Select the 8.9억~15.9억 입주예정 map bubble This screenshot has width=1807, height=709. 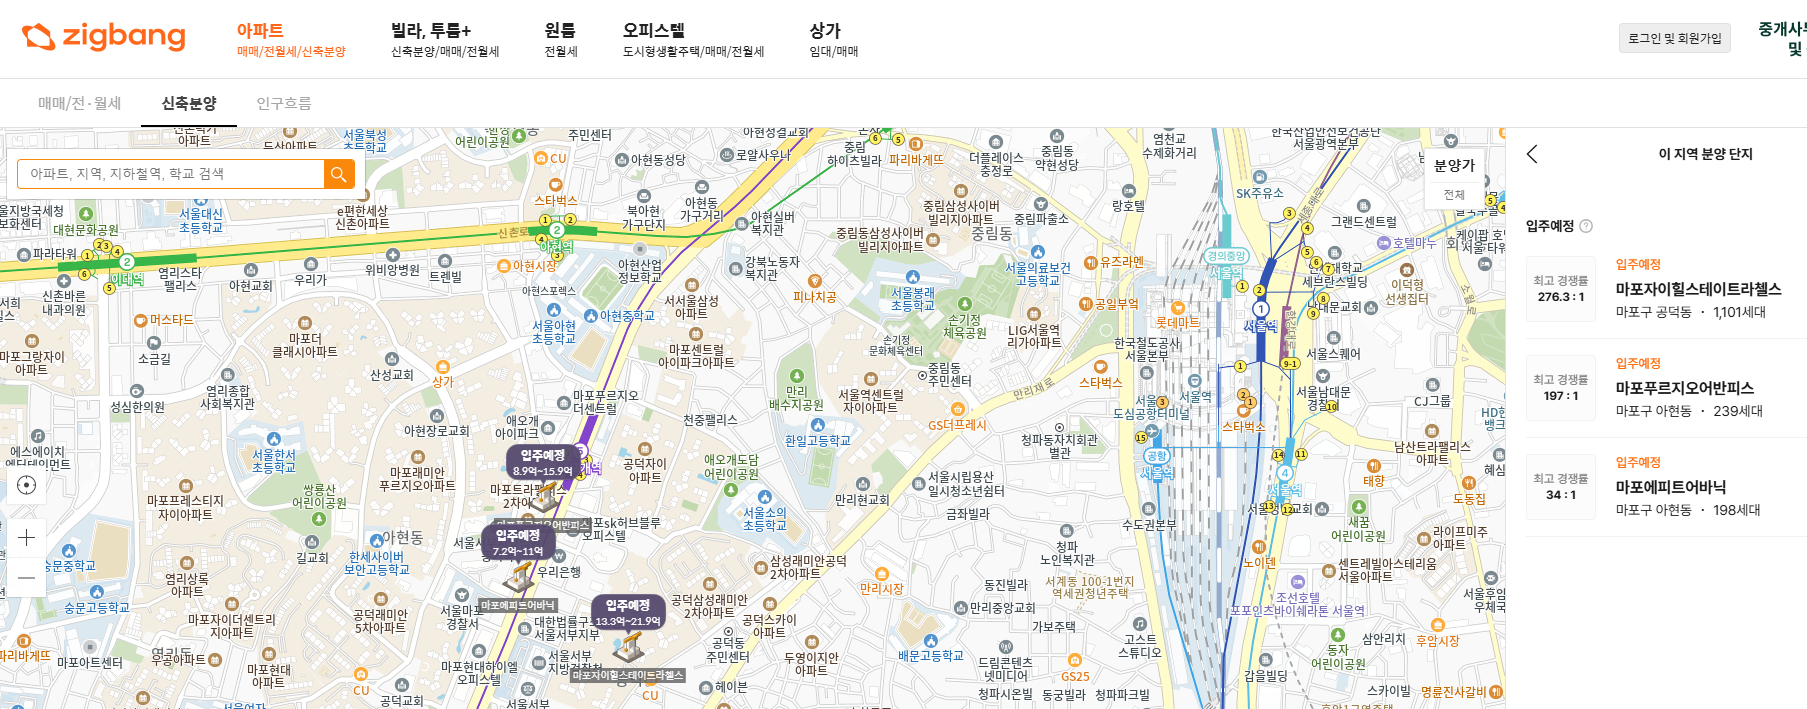543,462
